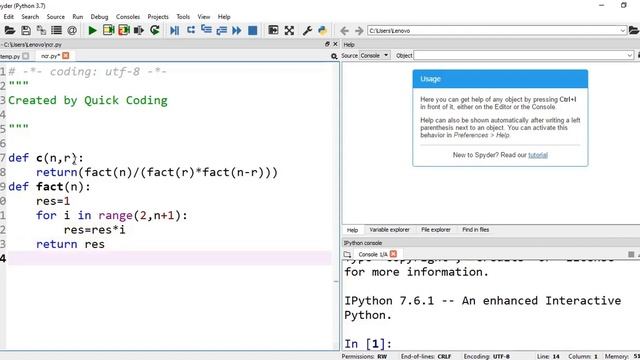This screenshot has height=360, width=640.
Task: Click the Save all files icon
Action: [x=41, y=30]
